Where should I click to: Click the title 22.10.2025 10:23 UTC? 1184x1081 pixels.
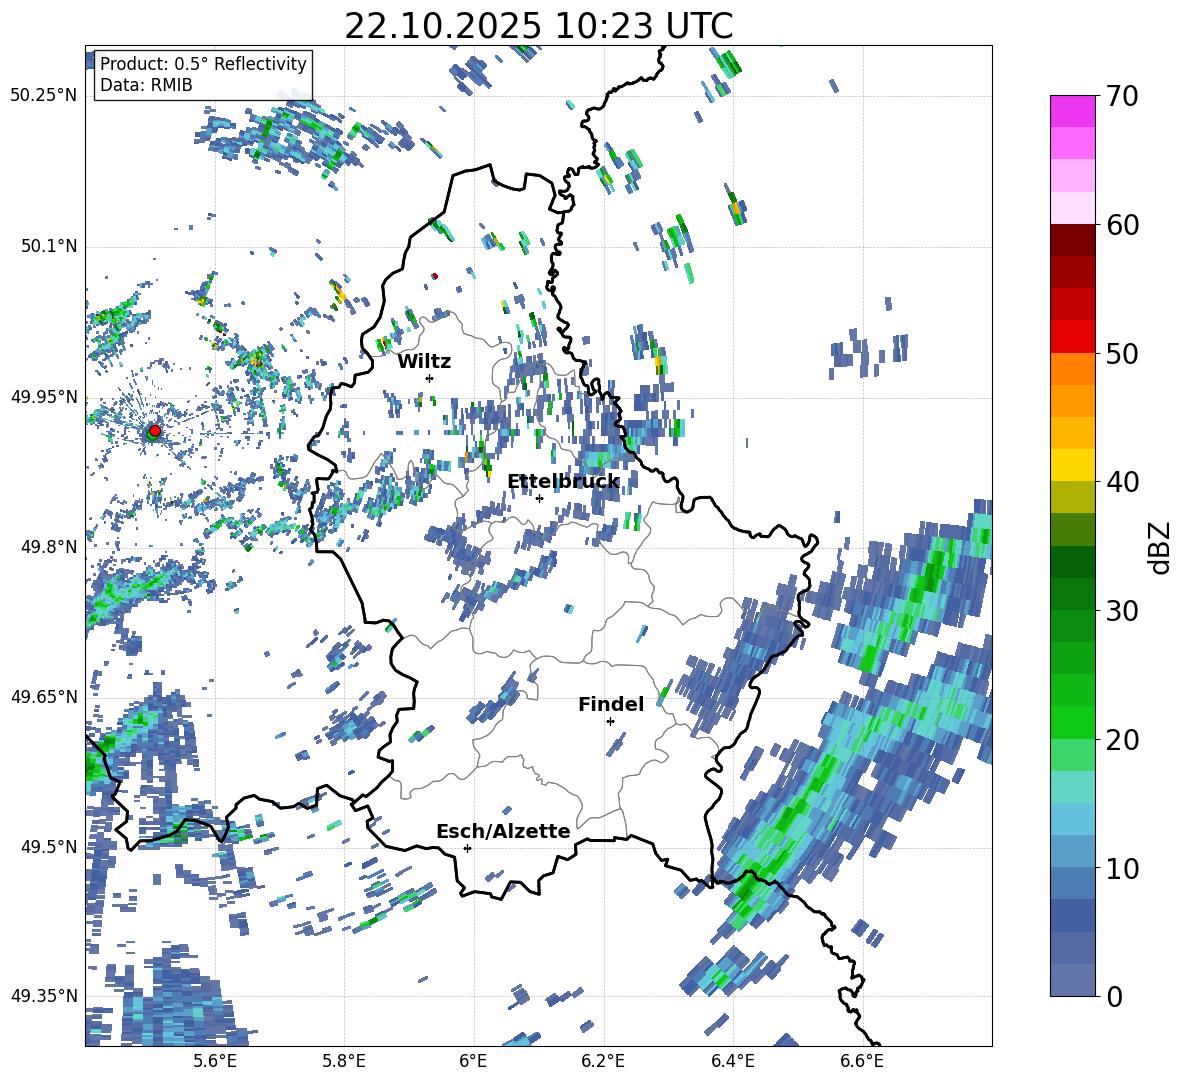(x=538, y=26)
